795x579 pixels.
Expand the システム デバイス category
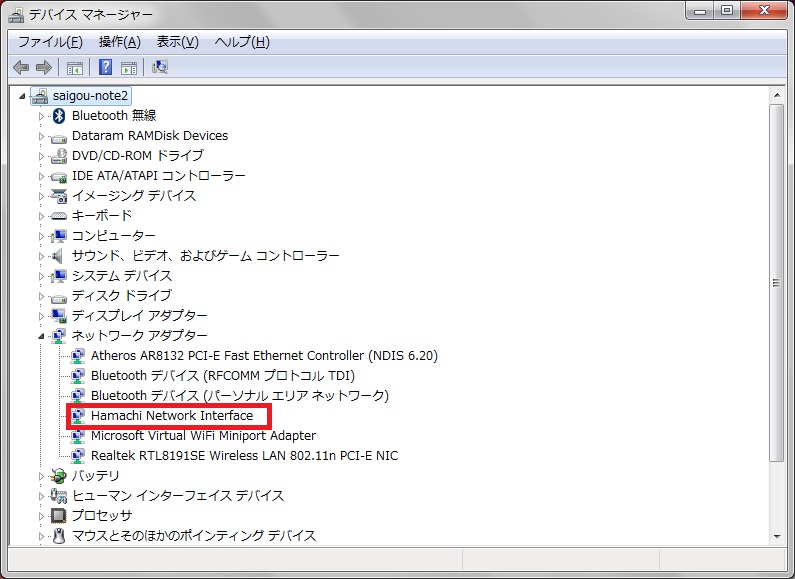(41, 276)
